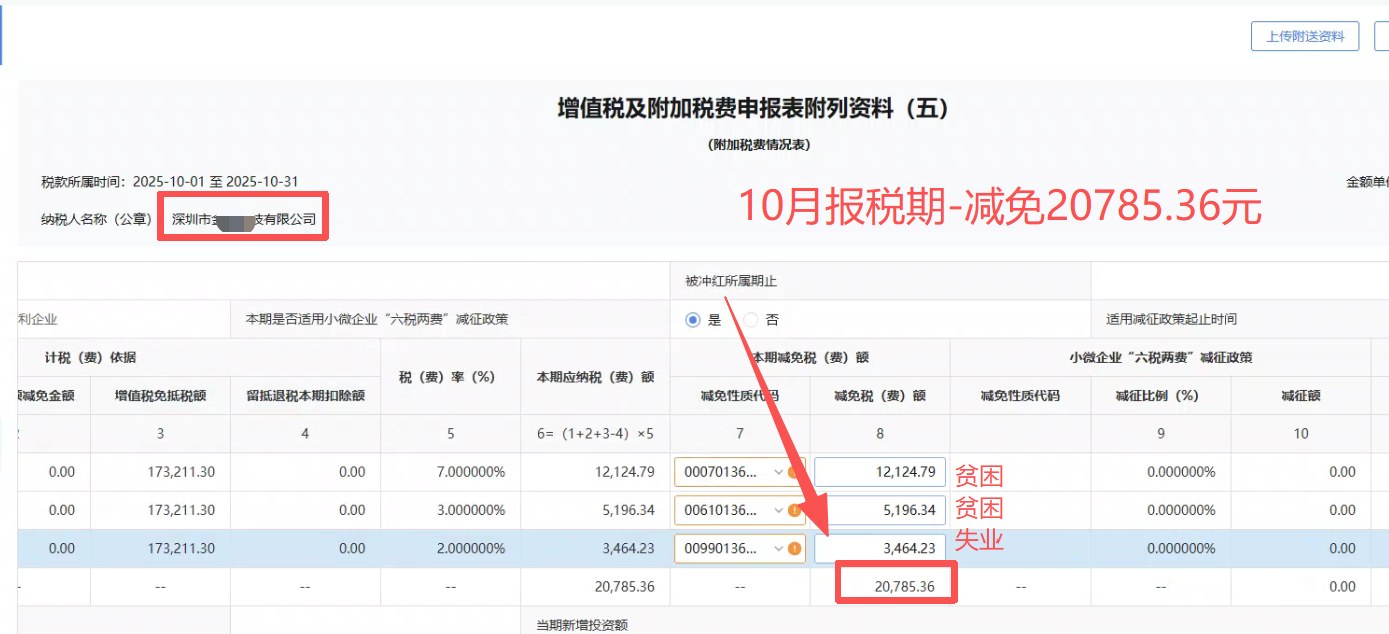
Task: Click the total payable 20,785.36 in column 6
Action: [x=623, y=586]
